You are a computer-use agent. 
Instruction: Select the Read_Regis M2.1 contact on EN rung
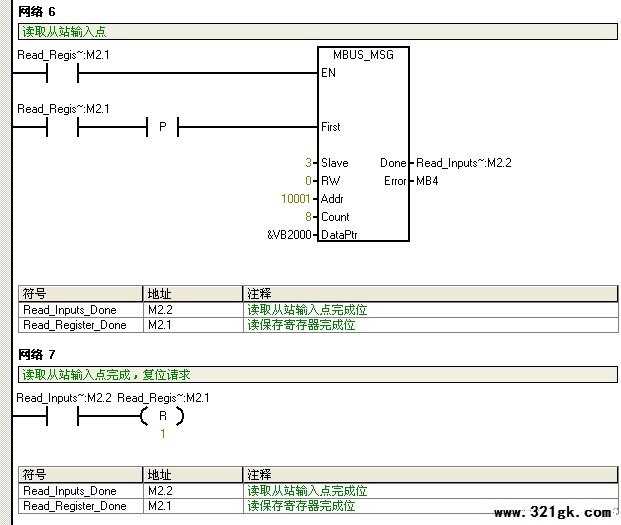coord(63,73)
